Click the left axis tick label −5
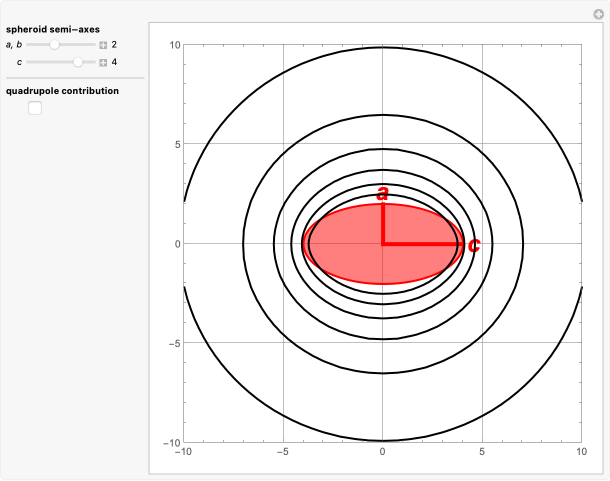This screenshot has height=481, width=610. (173, 343)
